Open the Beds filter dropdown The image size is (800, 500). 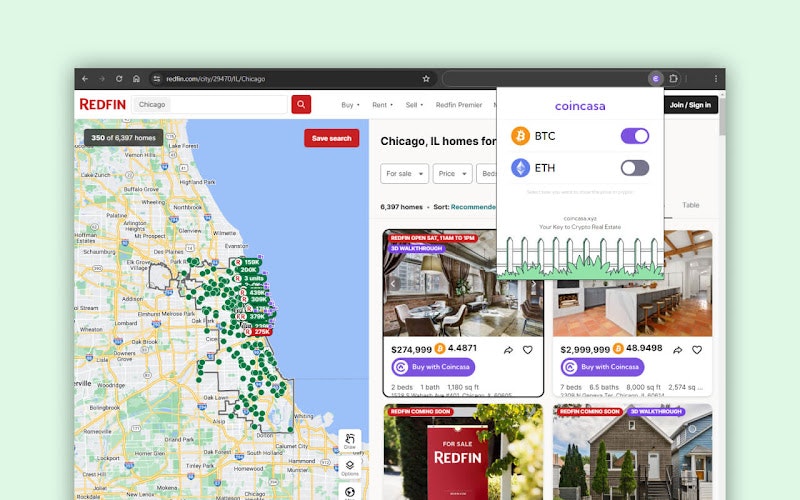pos(487,173)
